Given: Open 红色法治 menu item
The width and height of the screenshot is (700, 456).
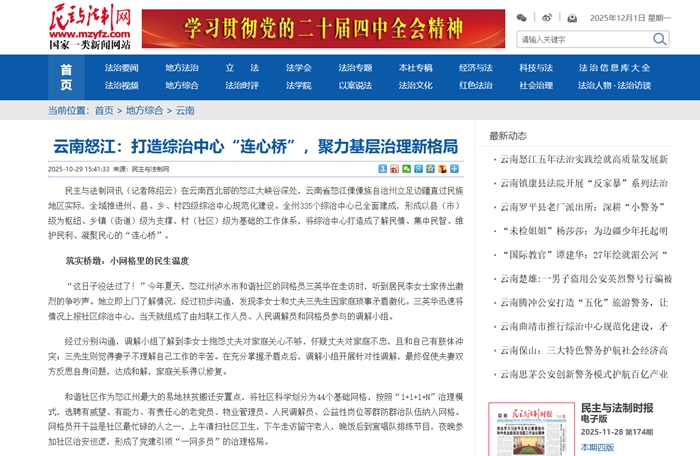Looking at the screenshot, I should coord(475,85).
